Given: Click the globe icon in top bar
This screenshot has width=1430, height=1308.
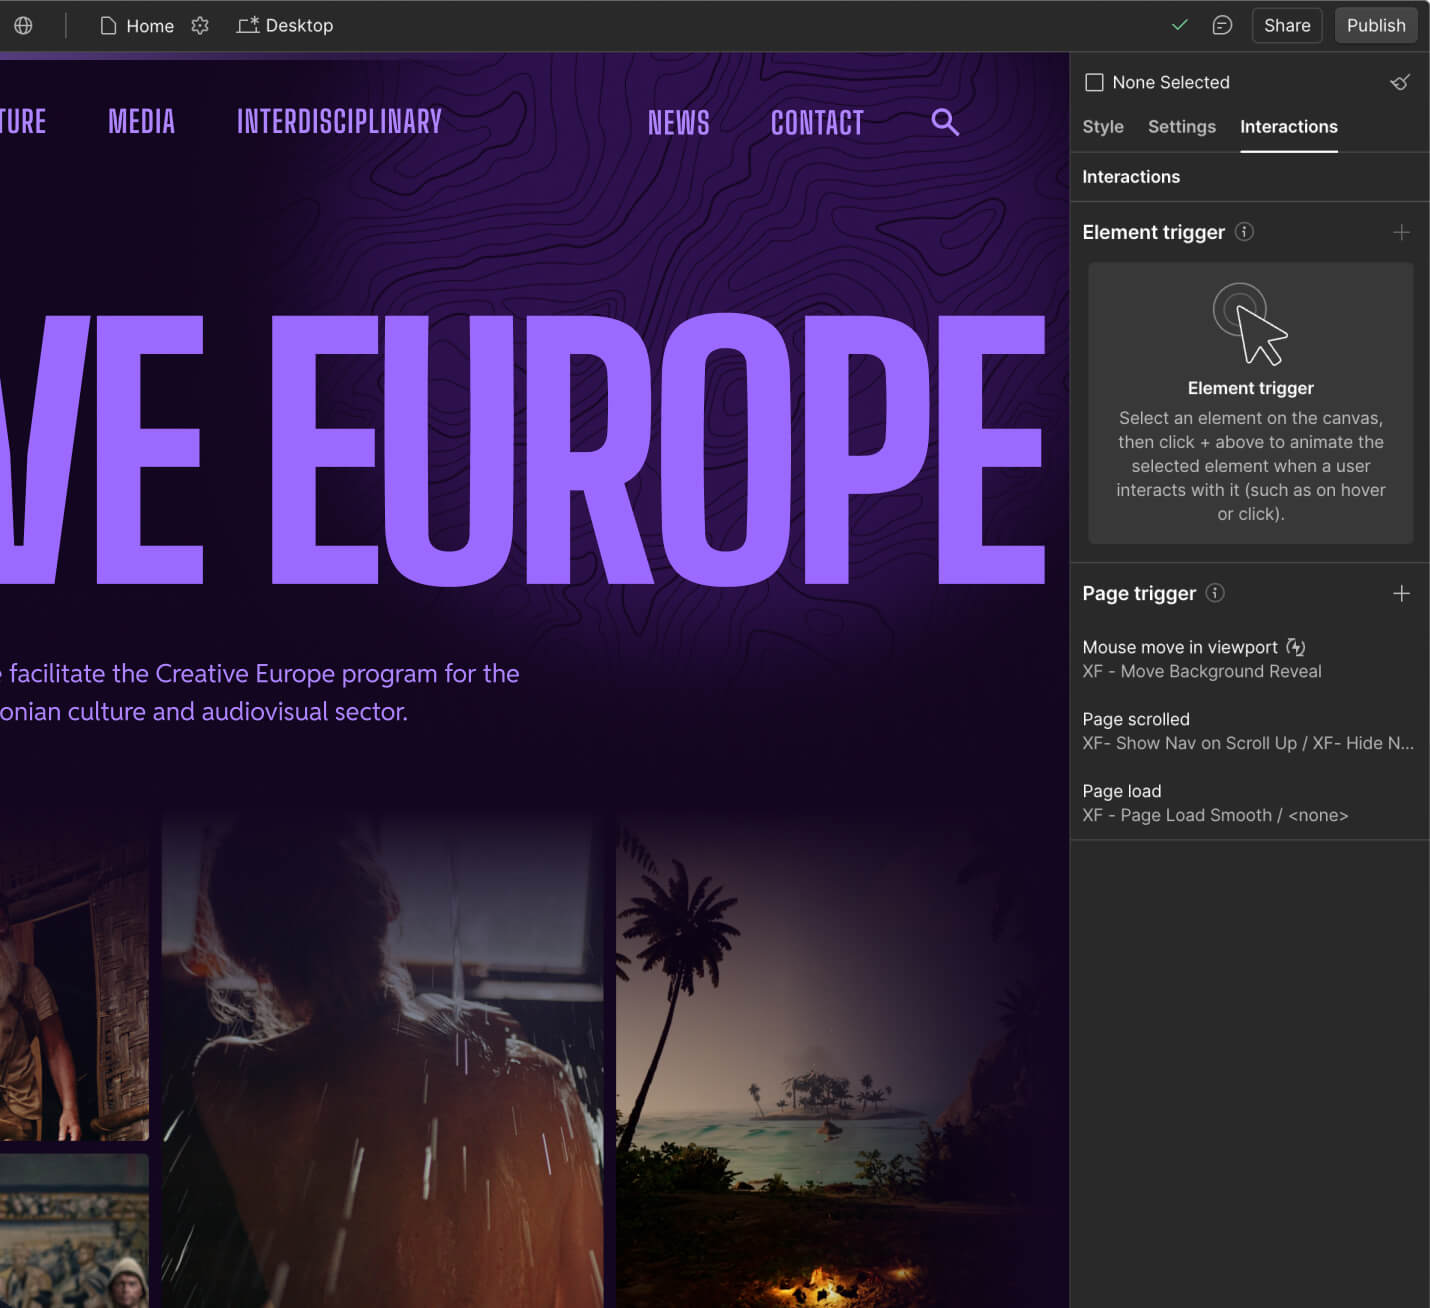Looking at the screenshot, I should 23,25.
